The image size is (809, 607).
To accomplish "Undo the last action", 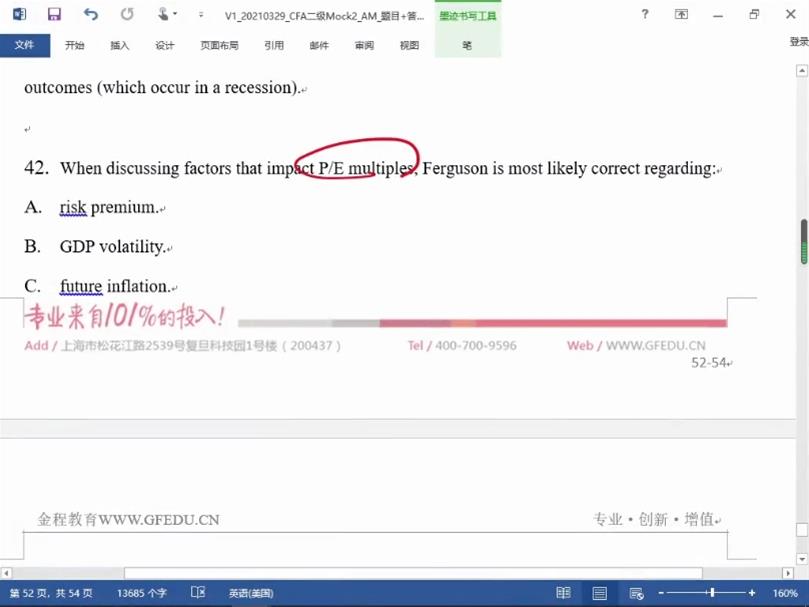I will coord(91,15).
